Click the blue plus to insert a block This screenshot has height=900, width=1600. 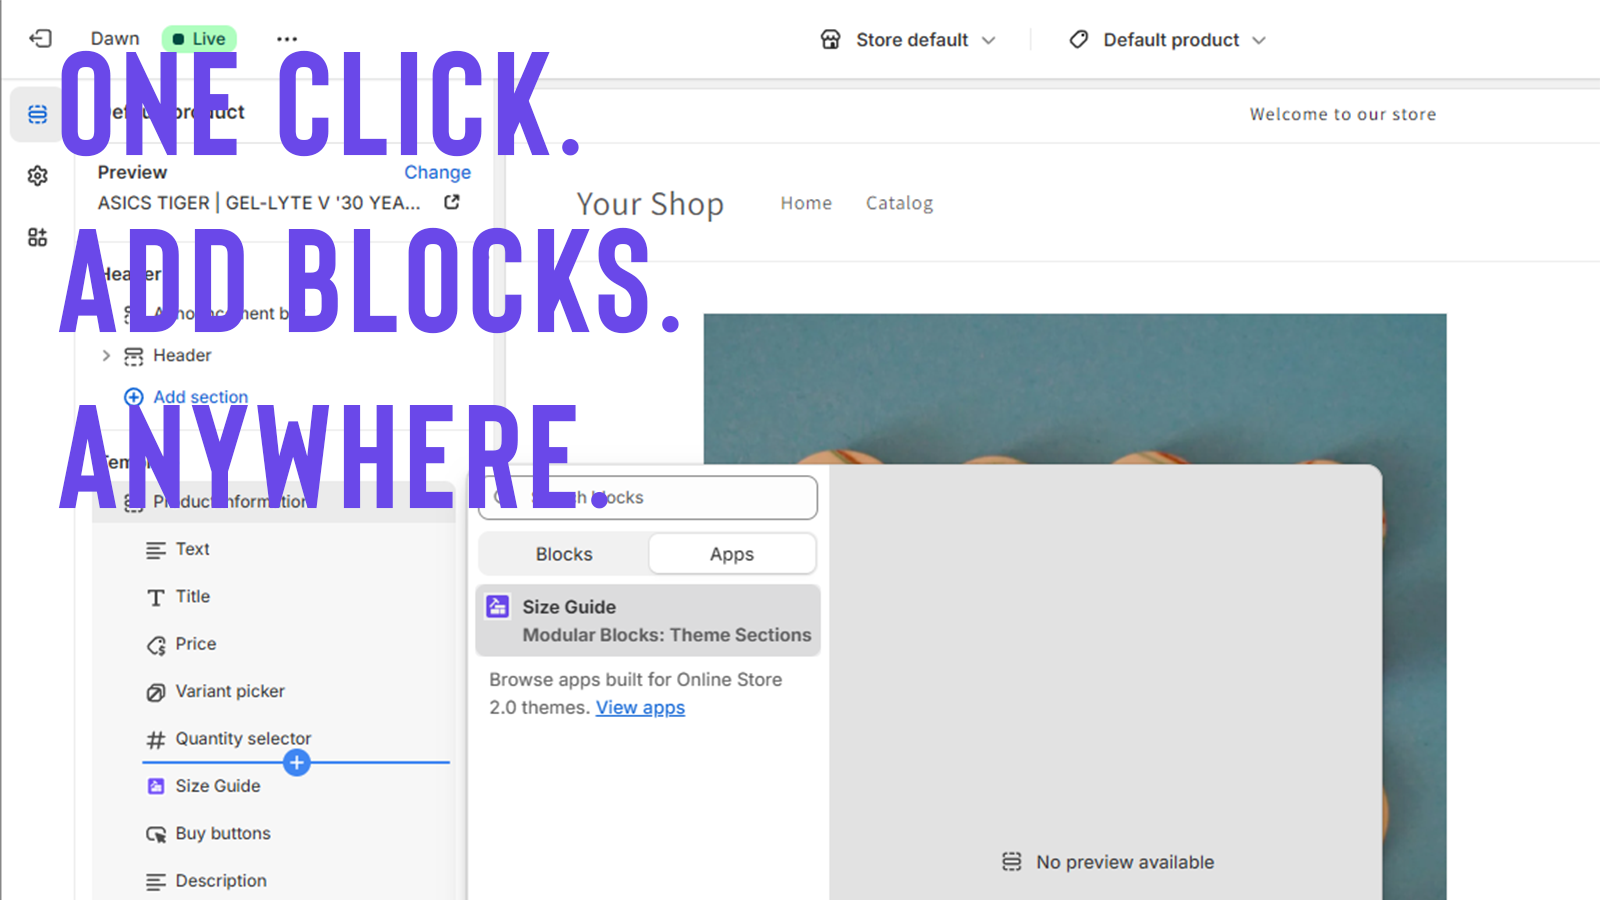coord(296,762)
